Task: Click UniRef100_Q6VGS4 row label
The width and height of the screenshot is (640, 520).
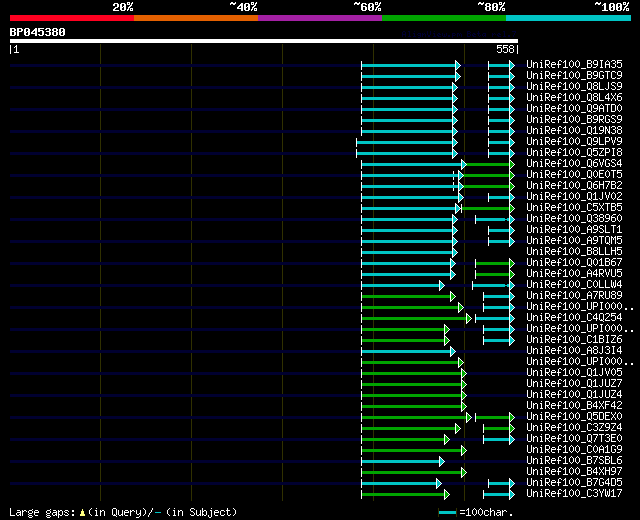Action: (574, 164)
